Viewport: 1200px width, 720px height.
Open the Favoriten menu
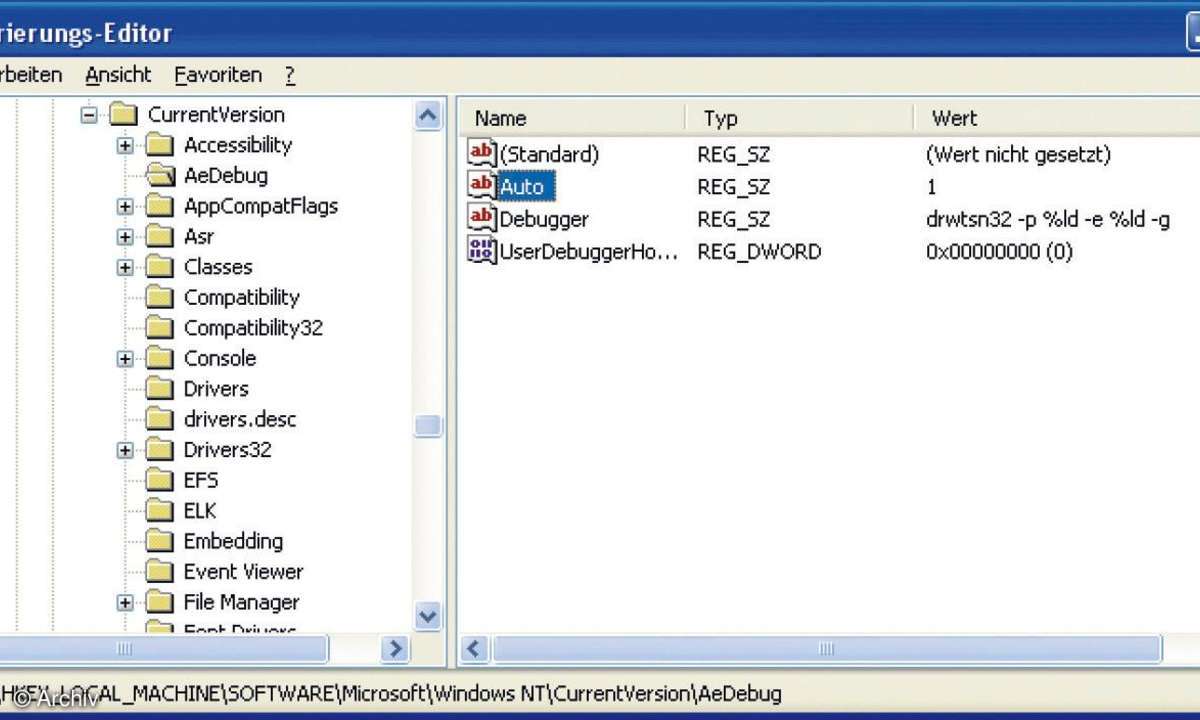point(217,74)
